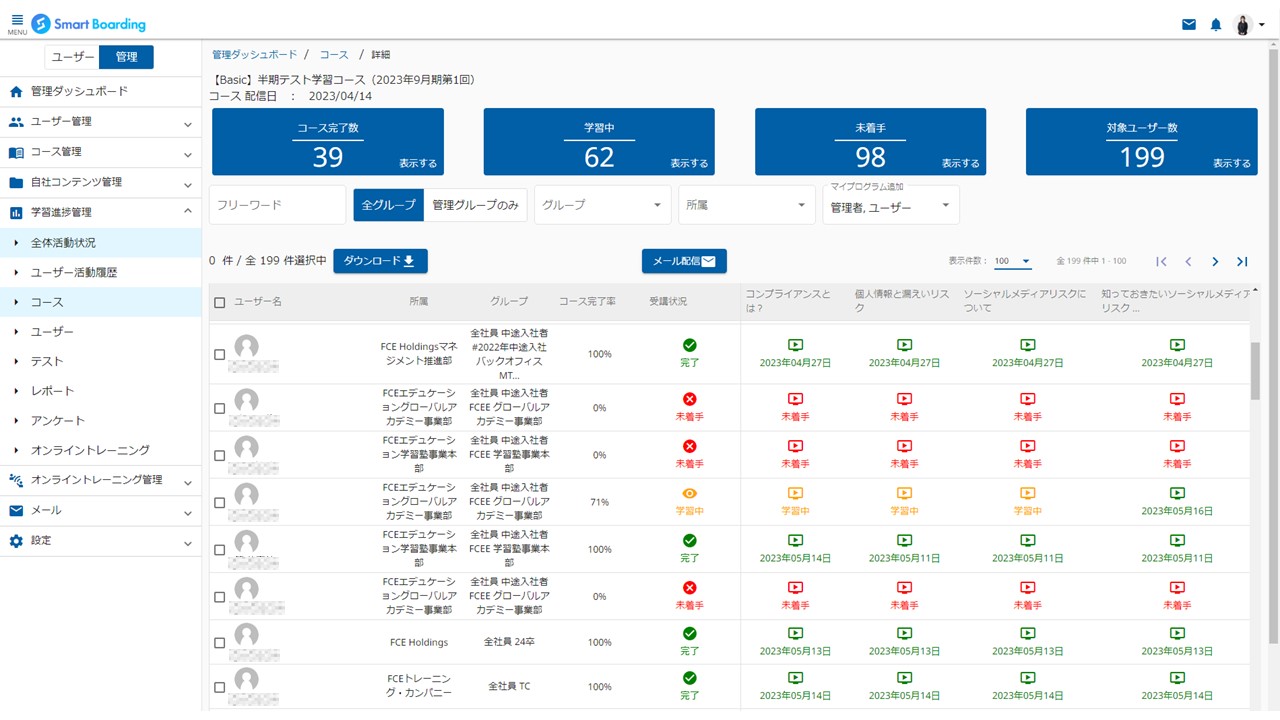The width and height of the screenshot is (1280, 720).
Task: Go to the last page of results
Action: coord(1242,262)
